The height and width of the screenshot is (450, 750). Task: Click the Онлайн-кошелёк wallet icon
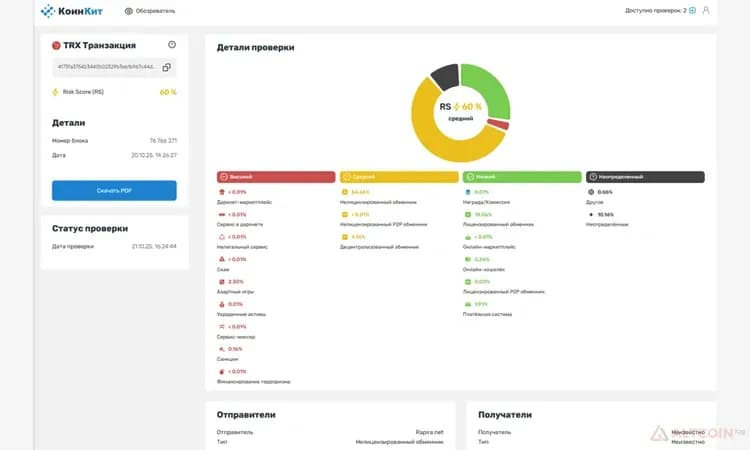468,259
